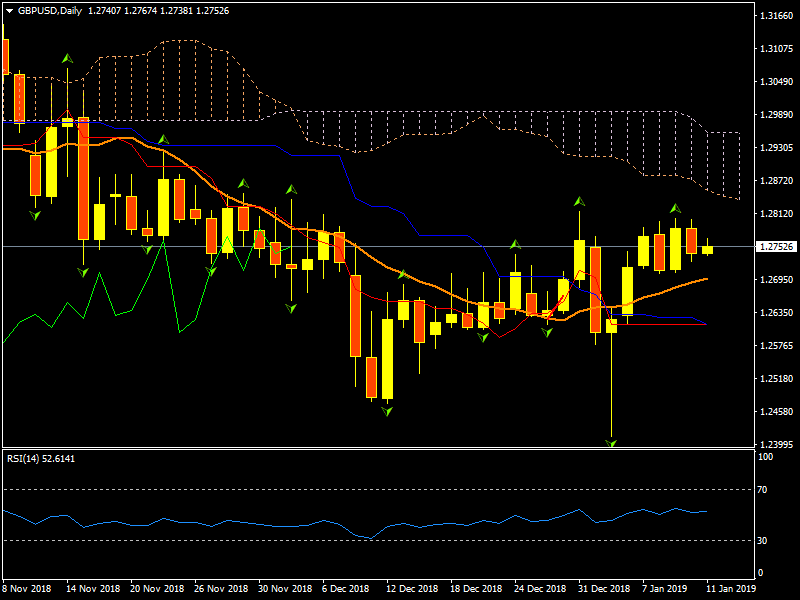
Task: Click the 1.31660 price level on the axis
Action: [x=776, y=16]
